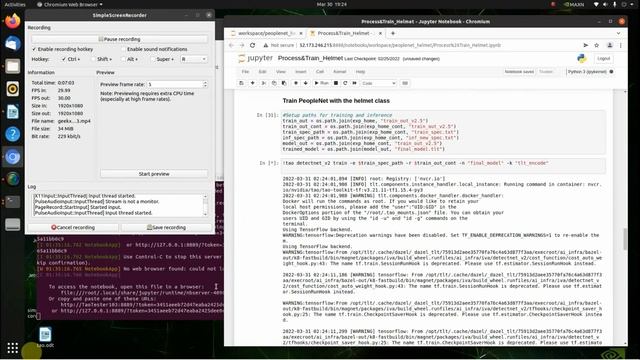Click the Jupyter logo

256,58
